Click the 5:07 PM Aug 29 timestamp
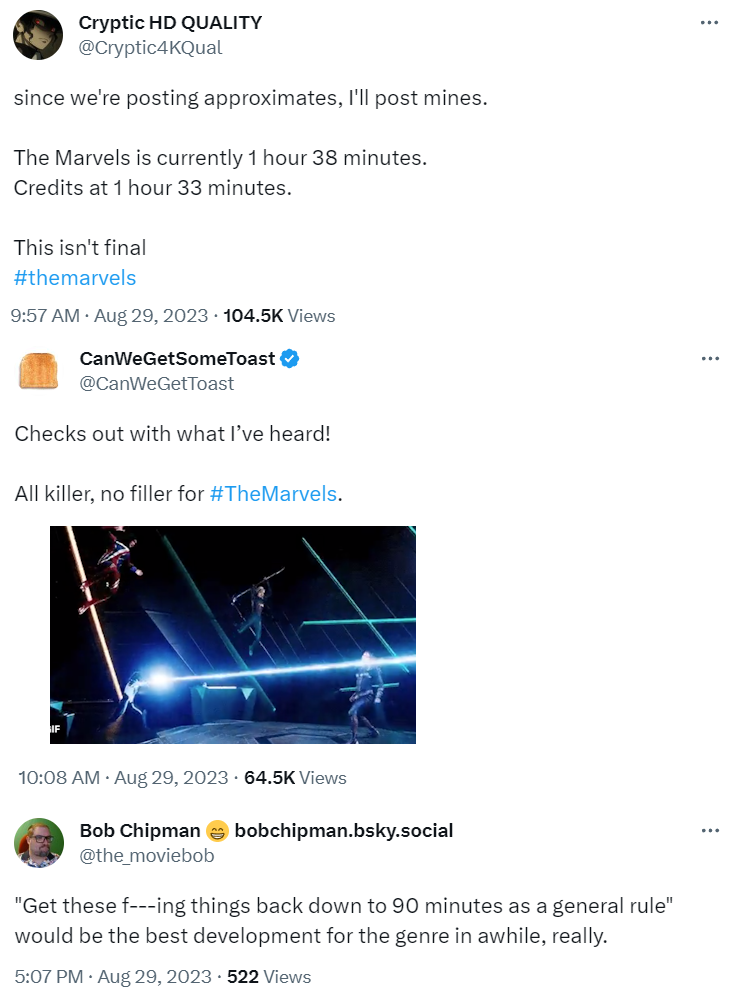Viewport: 735px width, 998px height. tap(113, 977)
